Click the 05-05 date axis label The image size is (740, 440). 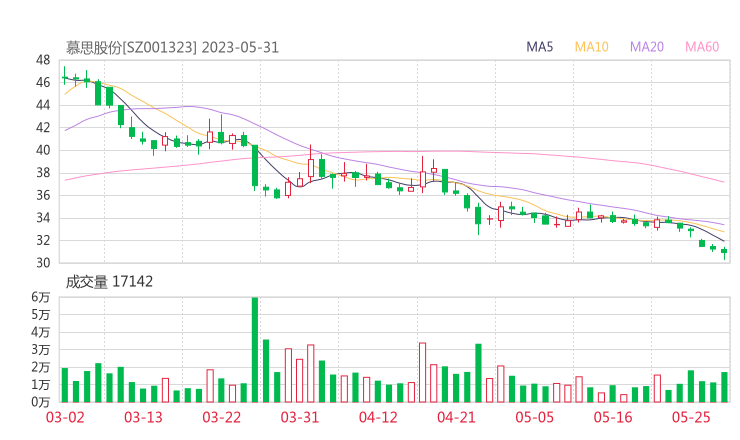point(535,417)
